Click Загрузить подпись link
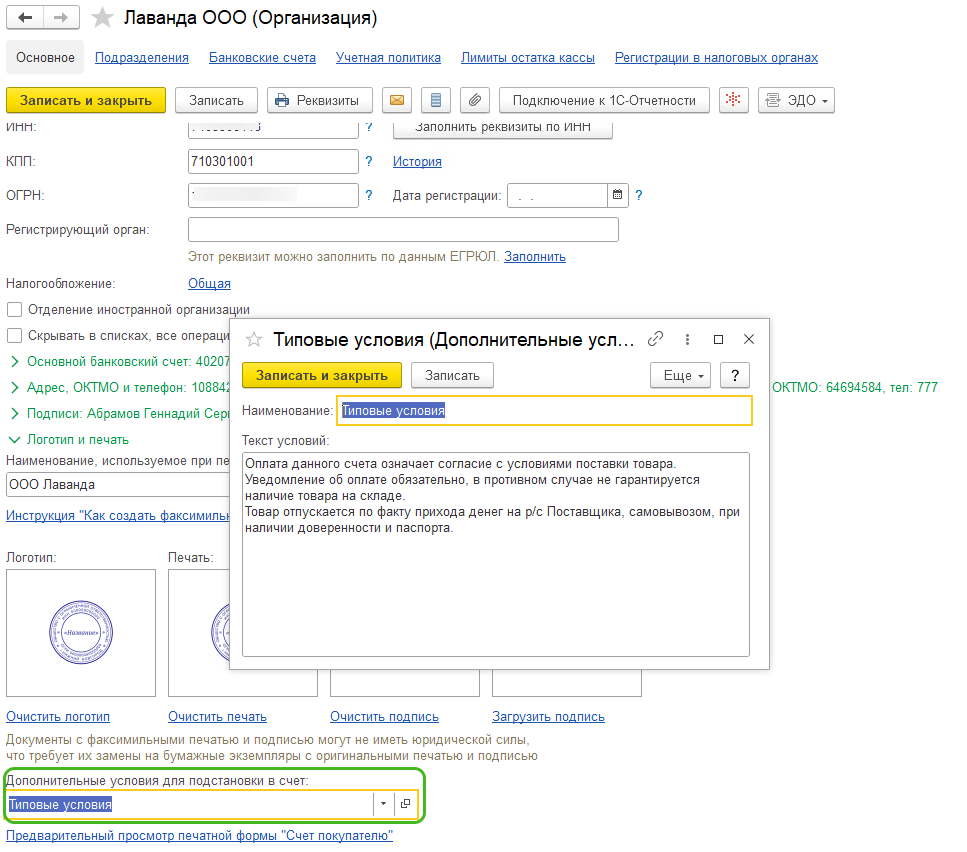967x852 pixels. pos(548,716)
